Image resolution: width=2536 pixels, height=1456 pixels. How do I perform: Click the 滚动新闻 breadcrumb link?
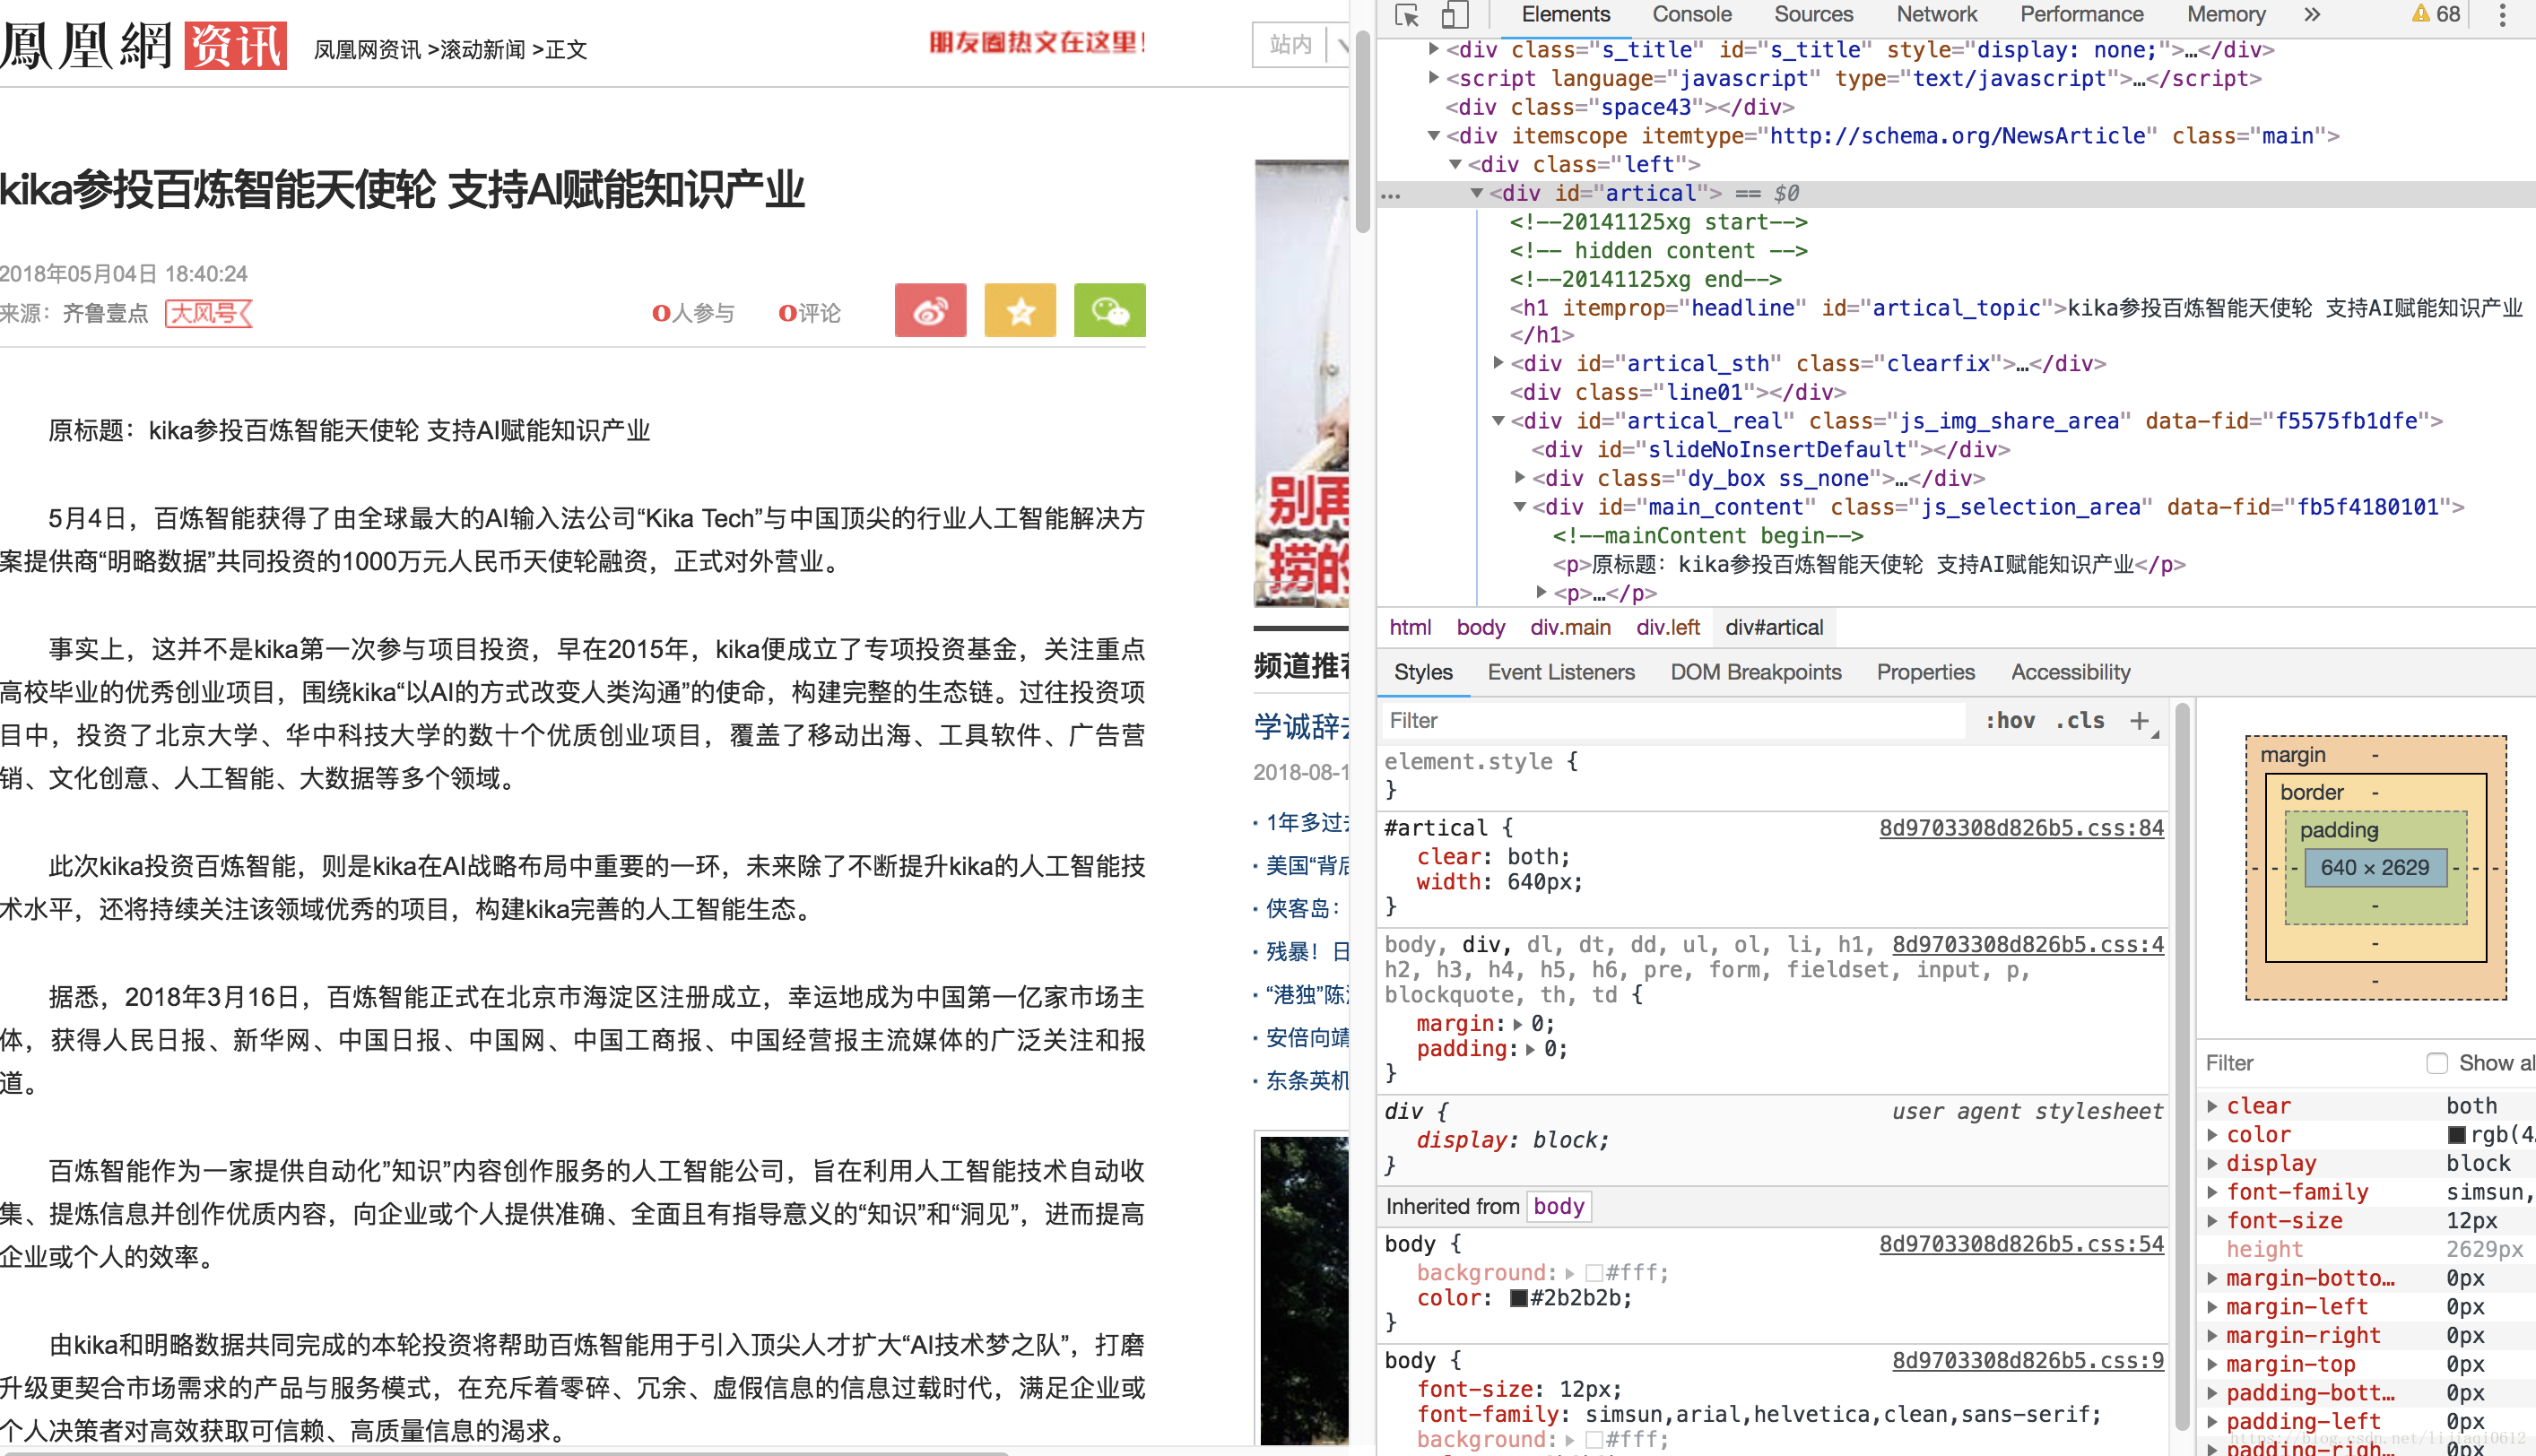pyautogui.click(x=482, y=49)
